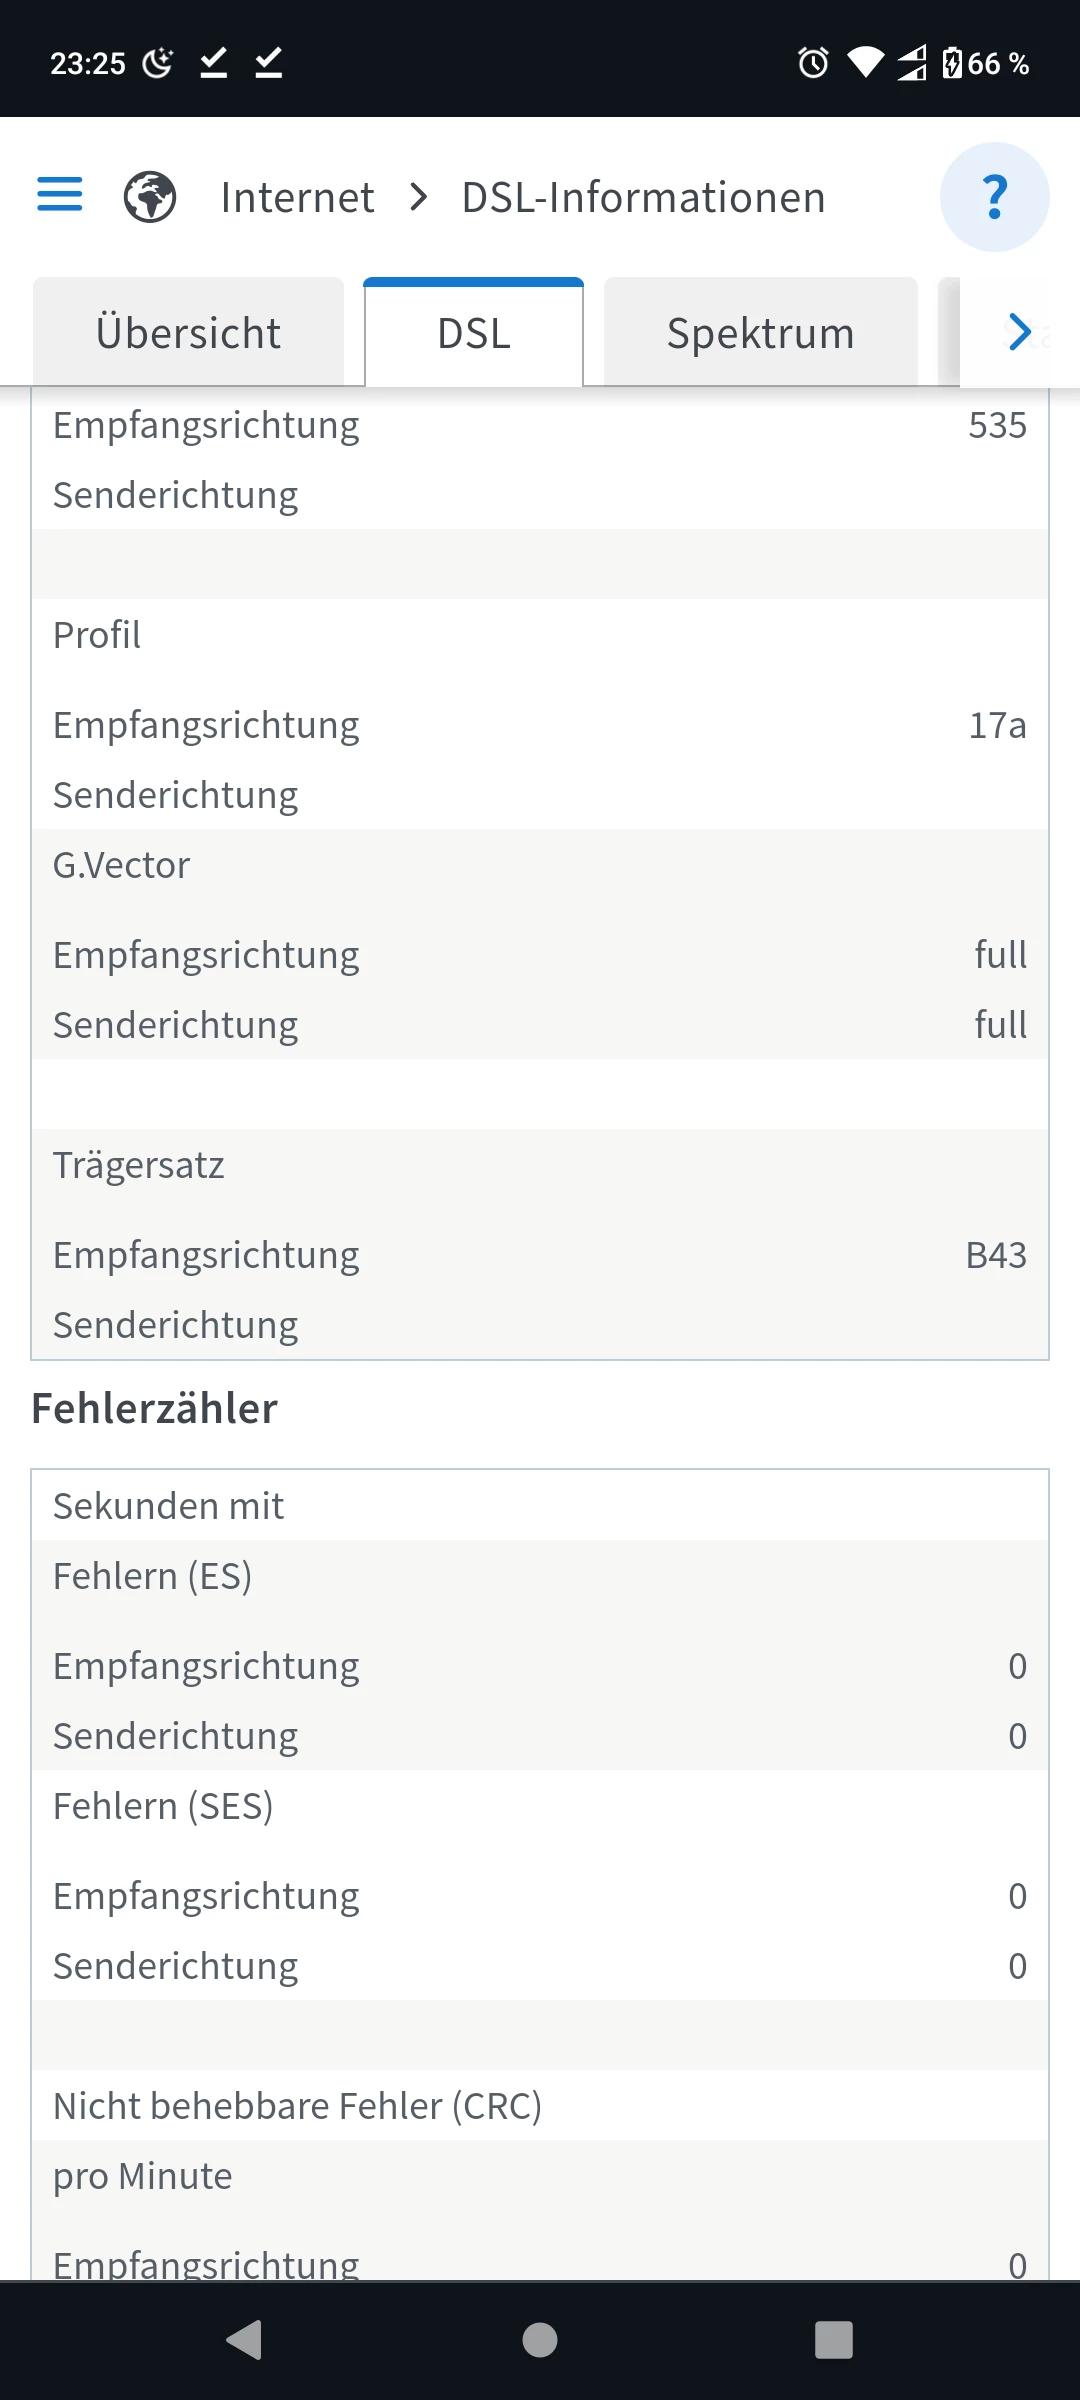Viewport: 1080px width, 2400px height.
Task: Tap the battery charging status icon
Action: coord(952,63)
